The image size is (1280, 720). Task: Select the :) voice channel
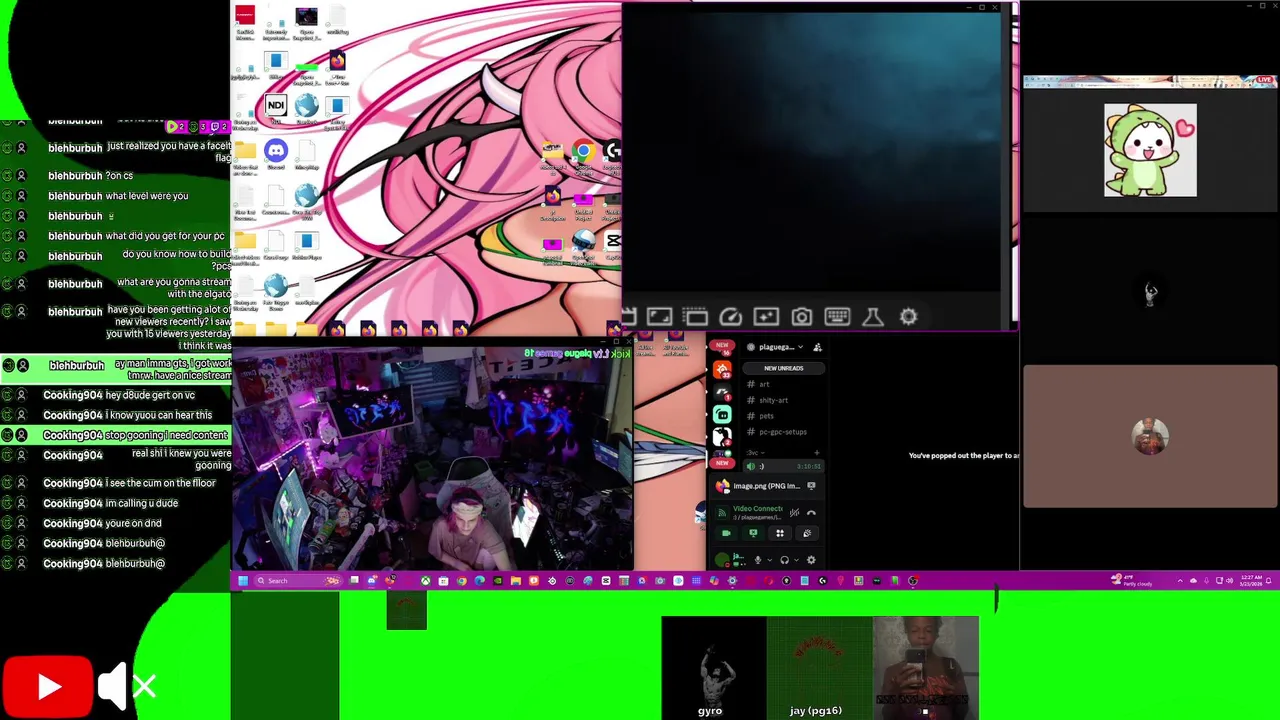coord(783,466)
